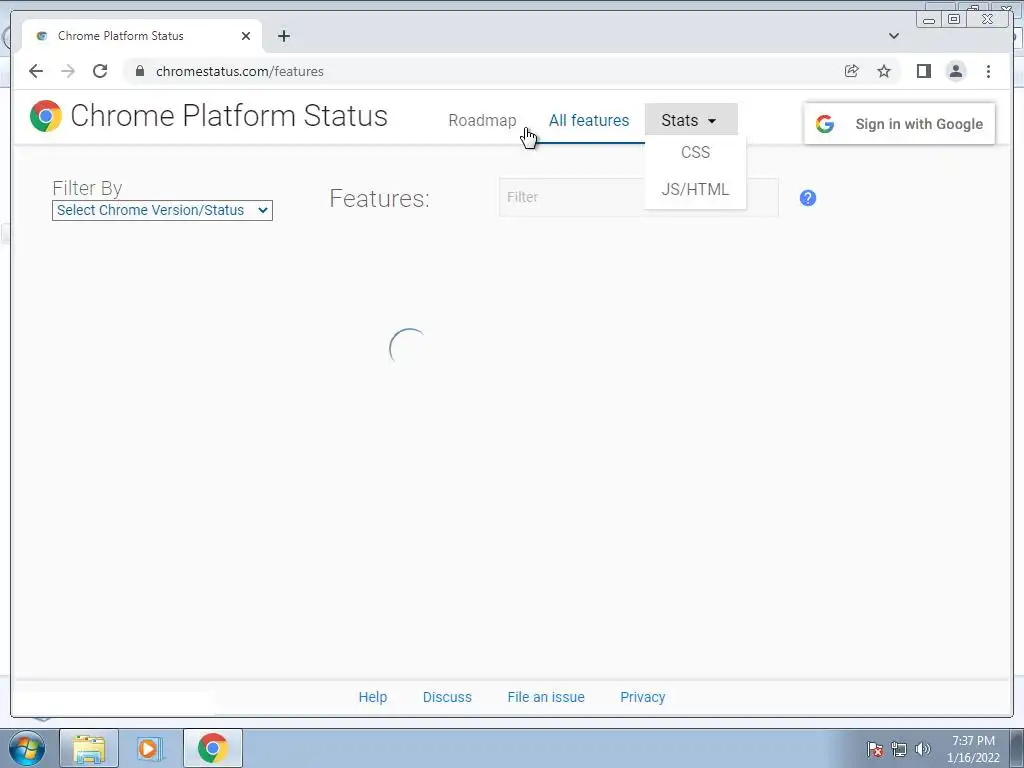This screenshot has width=1024, height=768.
Task: Click the Chrome Platform Status title
Action: [x=229, y=116]
